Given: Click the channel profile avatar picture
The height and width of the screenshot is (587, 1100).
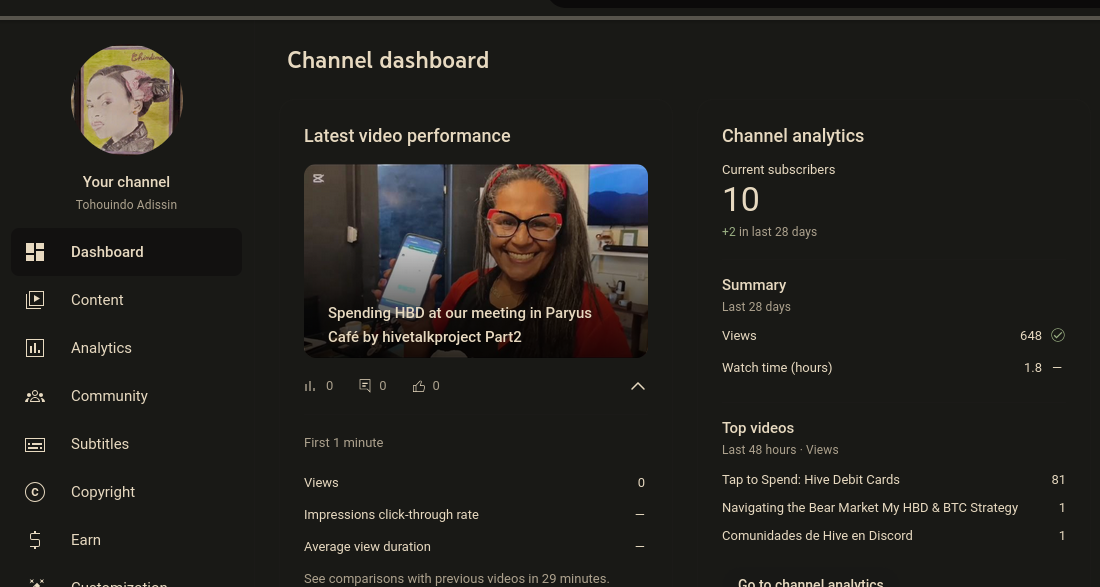Looking at the screenshot, I should [x=127, y=100].
